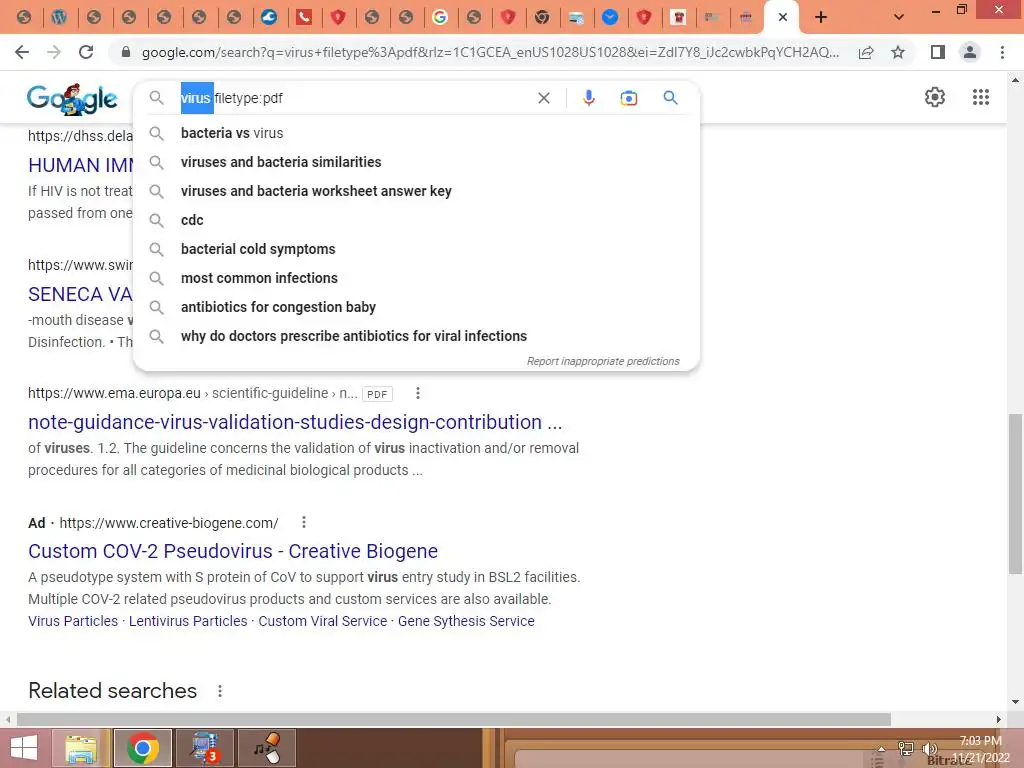Switch to the blue Messenger-style tab
The width and height of the screenshot is (1024, 768).
point(610,17)
